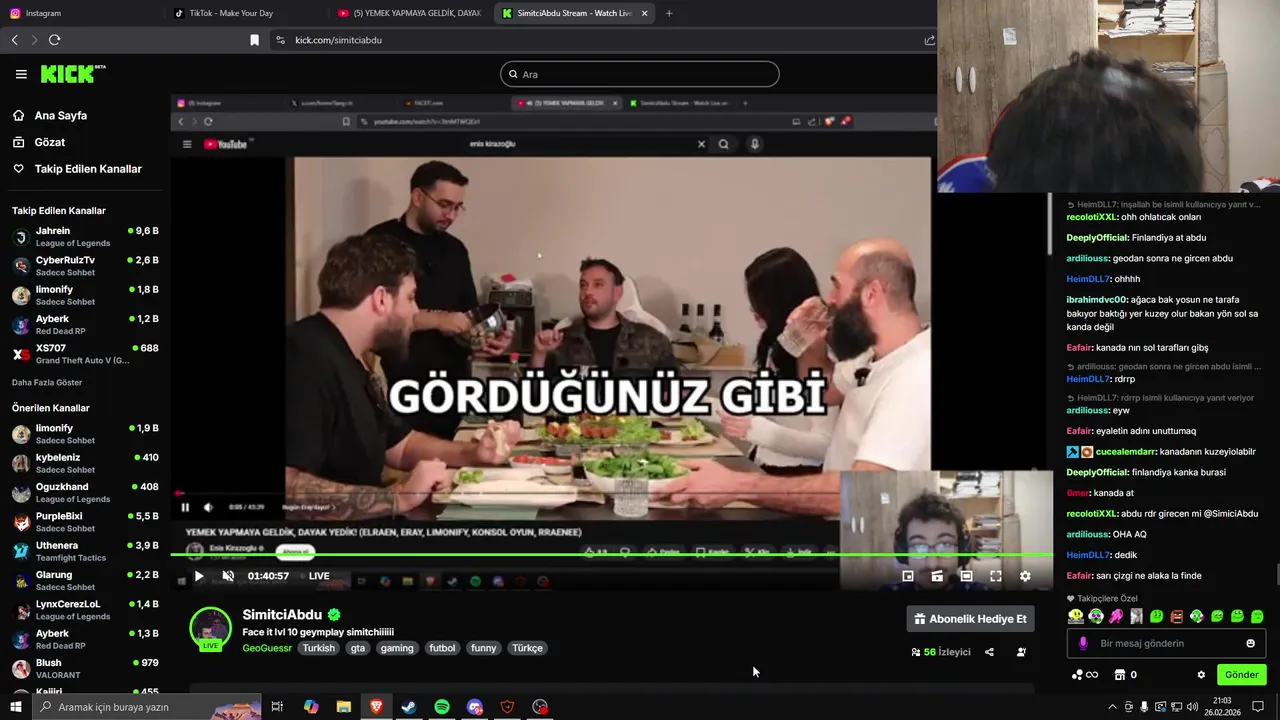Open XS707 channel in sidebar
This screenshot has width=1280, height=720.
click(85, 354)
